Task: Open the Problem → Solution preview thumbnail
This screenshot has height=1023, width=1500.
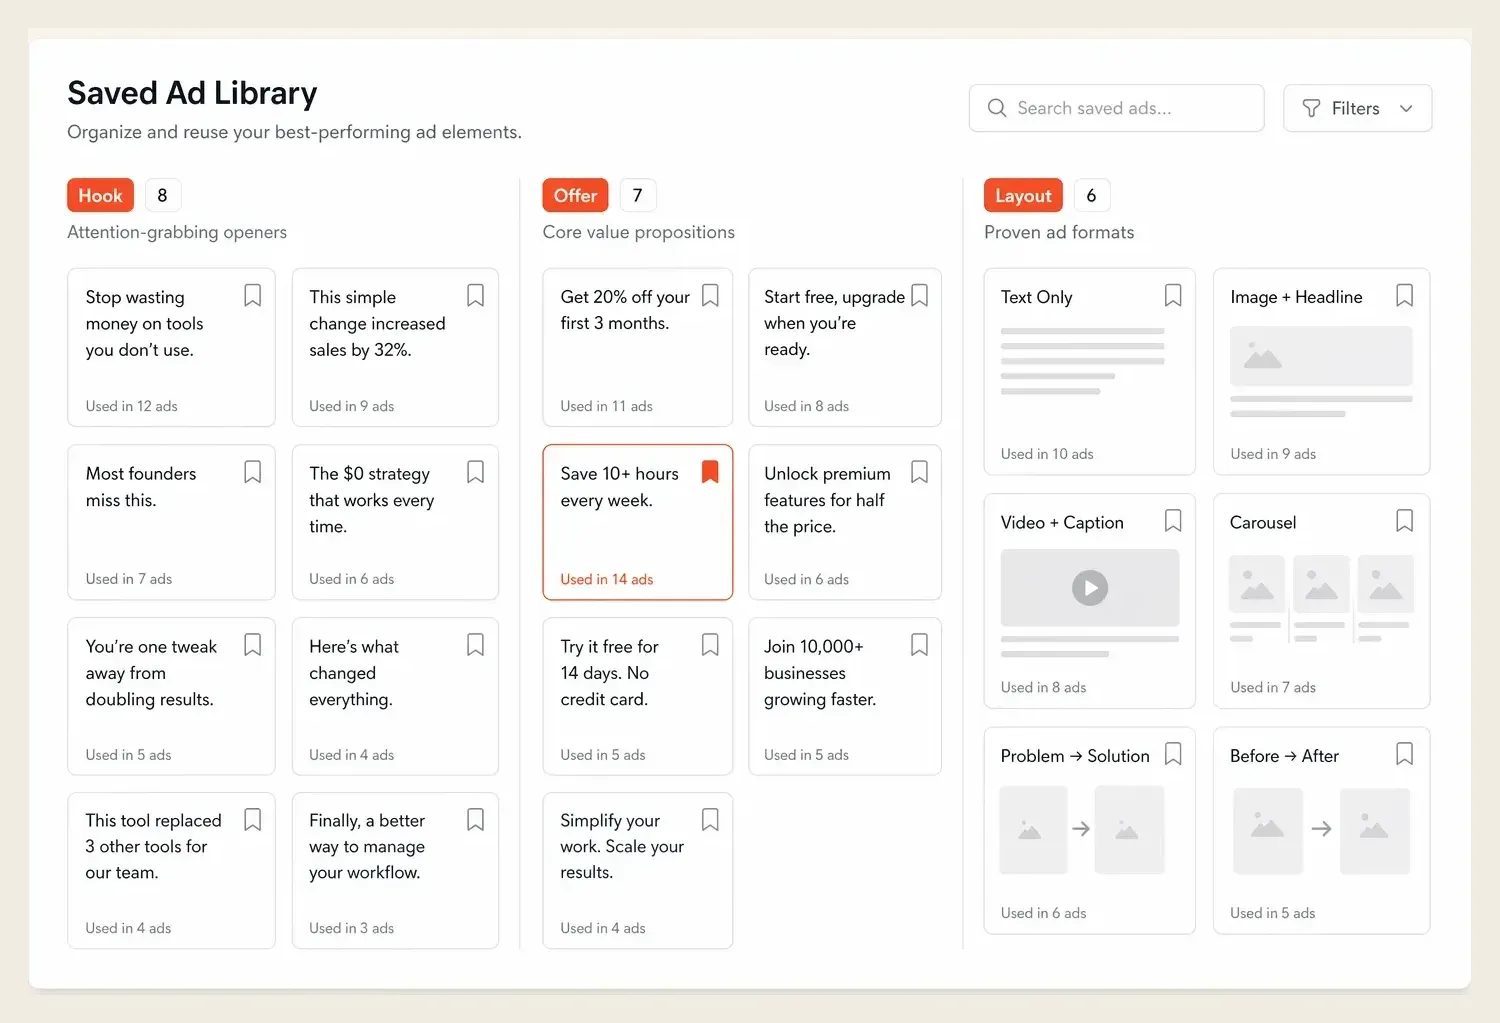Action: (1082, 830)
